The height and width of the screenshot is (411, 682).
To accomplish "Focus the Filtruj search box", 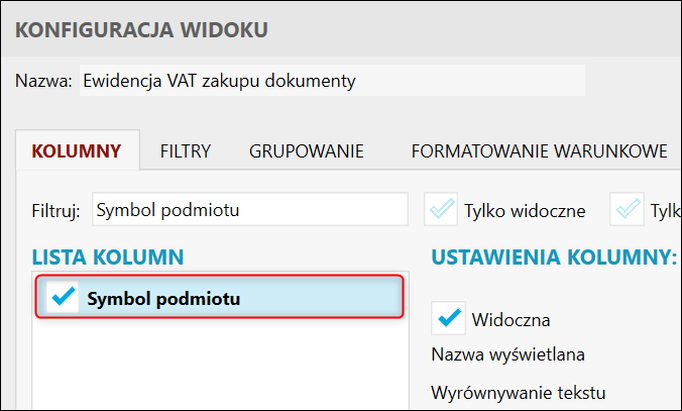I will [x=249, y=210].
